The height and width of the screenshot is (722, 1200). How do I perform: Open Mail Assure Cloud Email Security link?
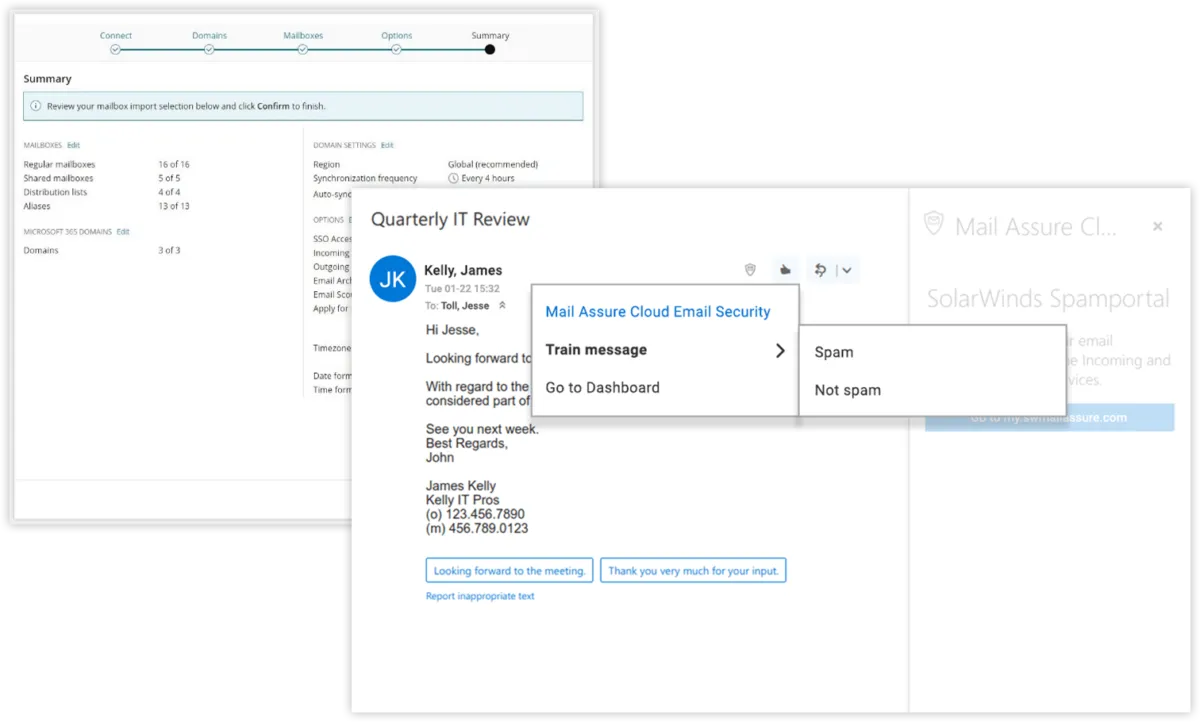pos(658,312)
